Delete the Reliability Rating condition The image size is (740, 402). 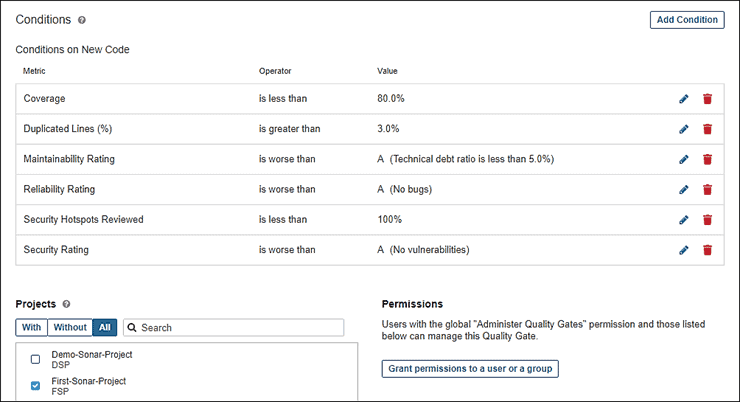[707, 189]
